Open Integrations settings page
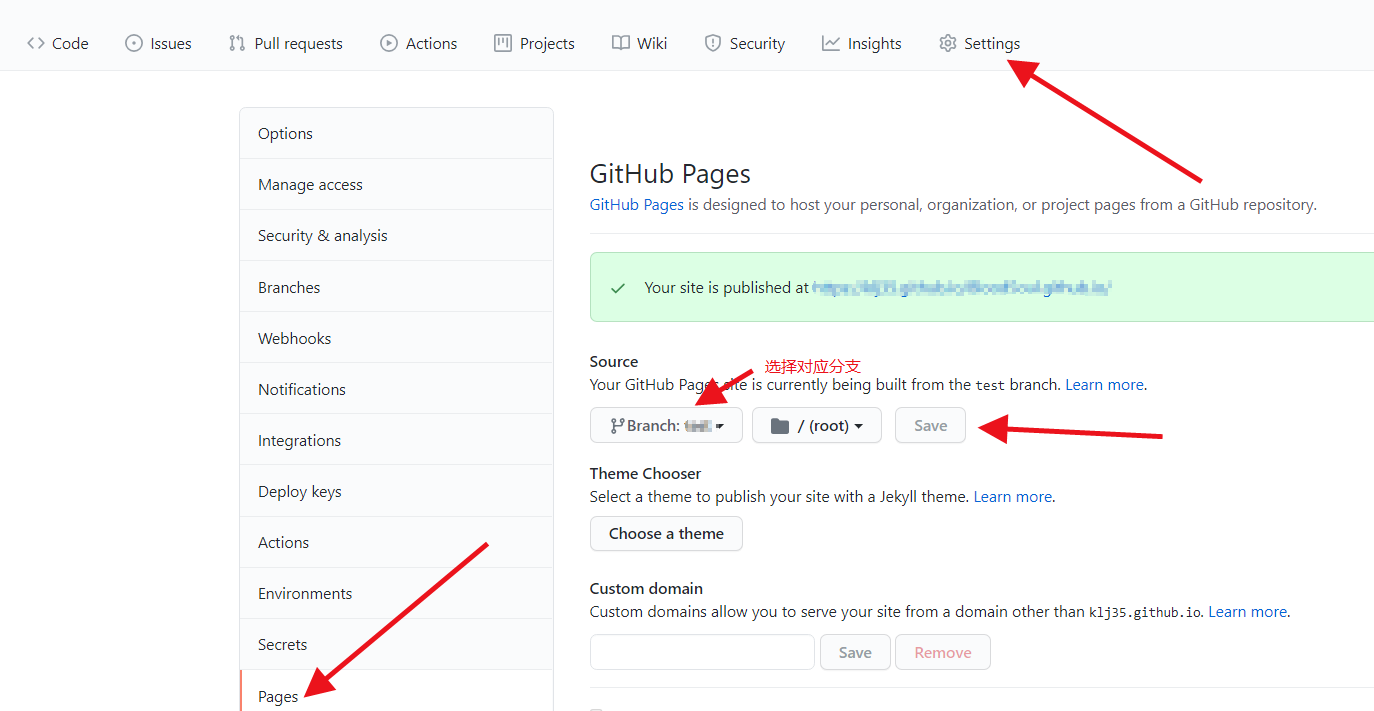Image resolution: width=1374 pixels, height=711 pixels. click(396, 440)
